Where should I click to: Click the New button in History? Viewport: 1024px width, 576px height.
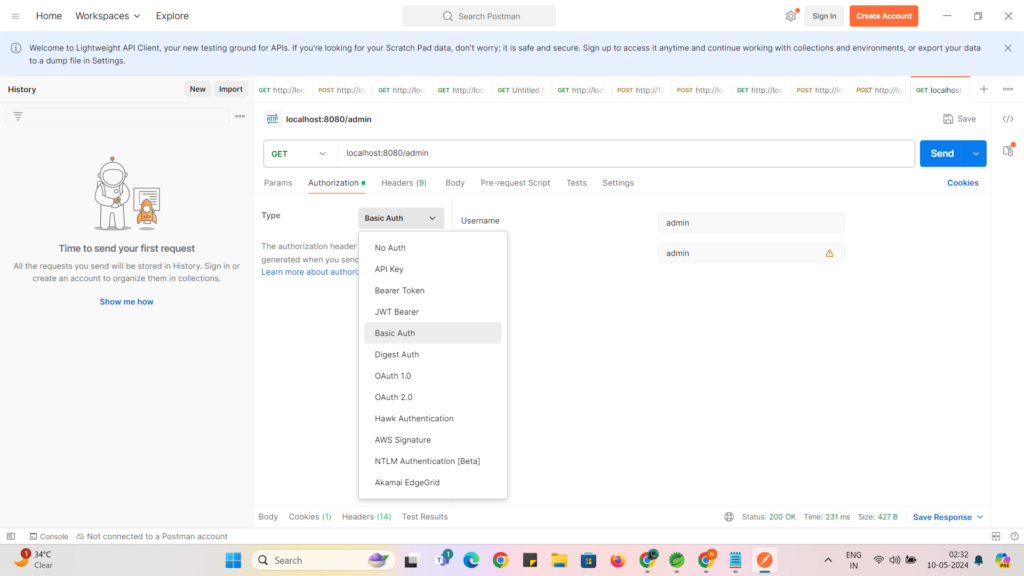(197, 89)
